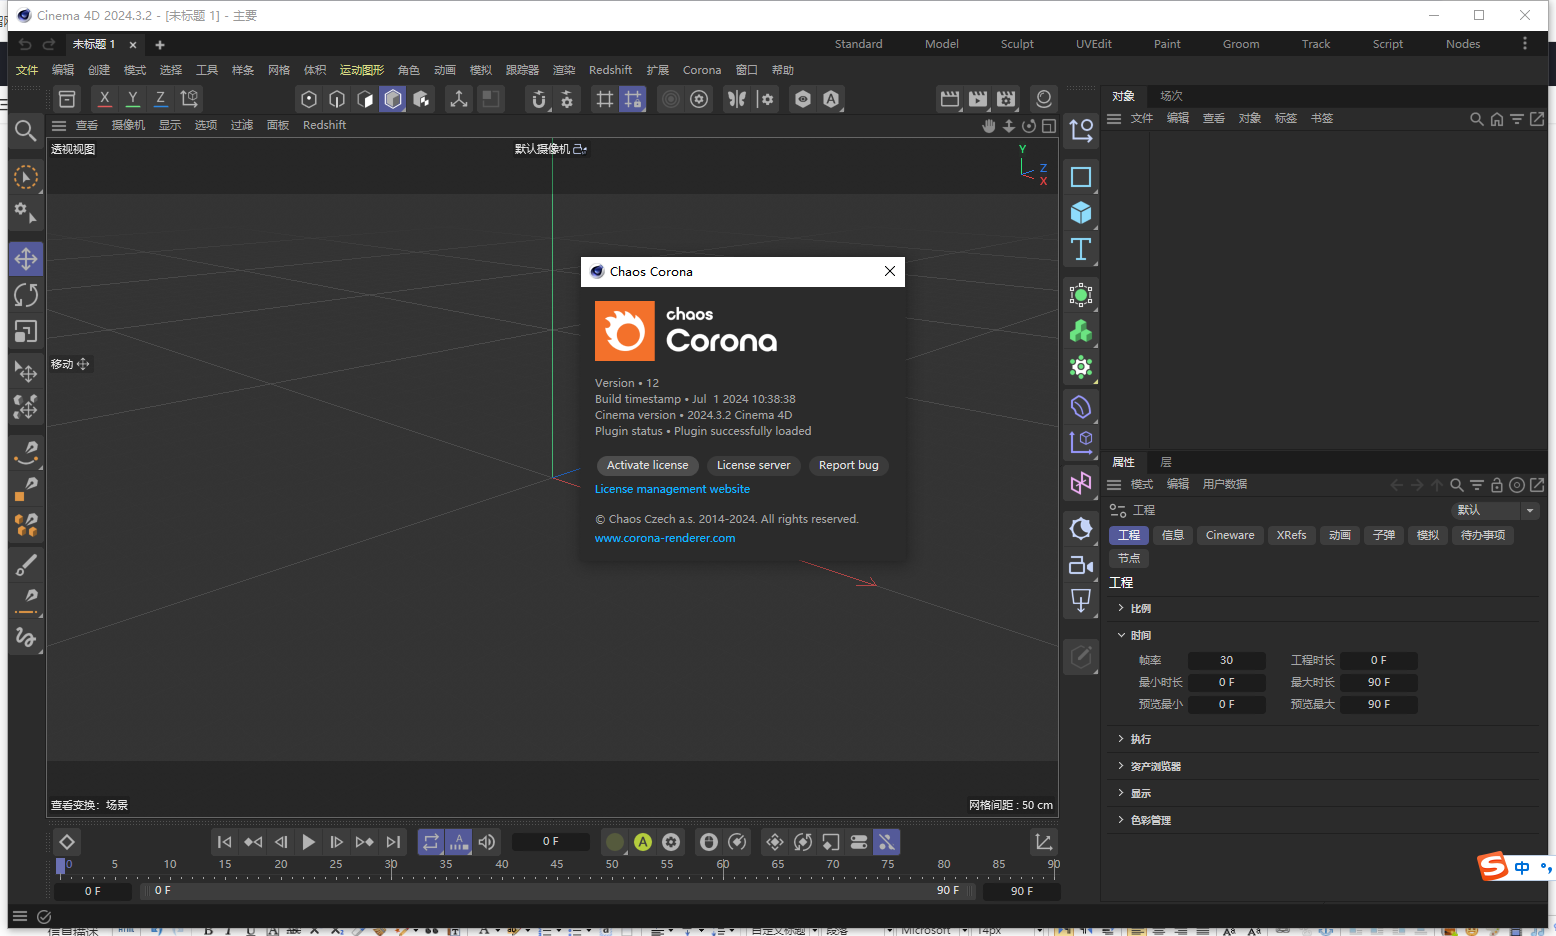The height and width of the screenshot is (936, 1556).
Task: Open Render Settings gear clapper icon
Action: pyautogui.click(x=1006, y=99)
